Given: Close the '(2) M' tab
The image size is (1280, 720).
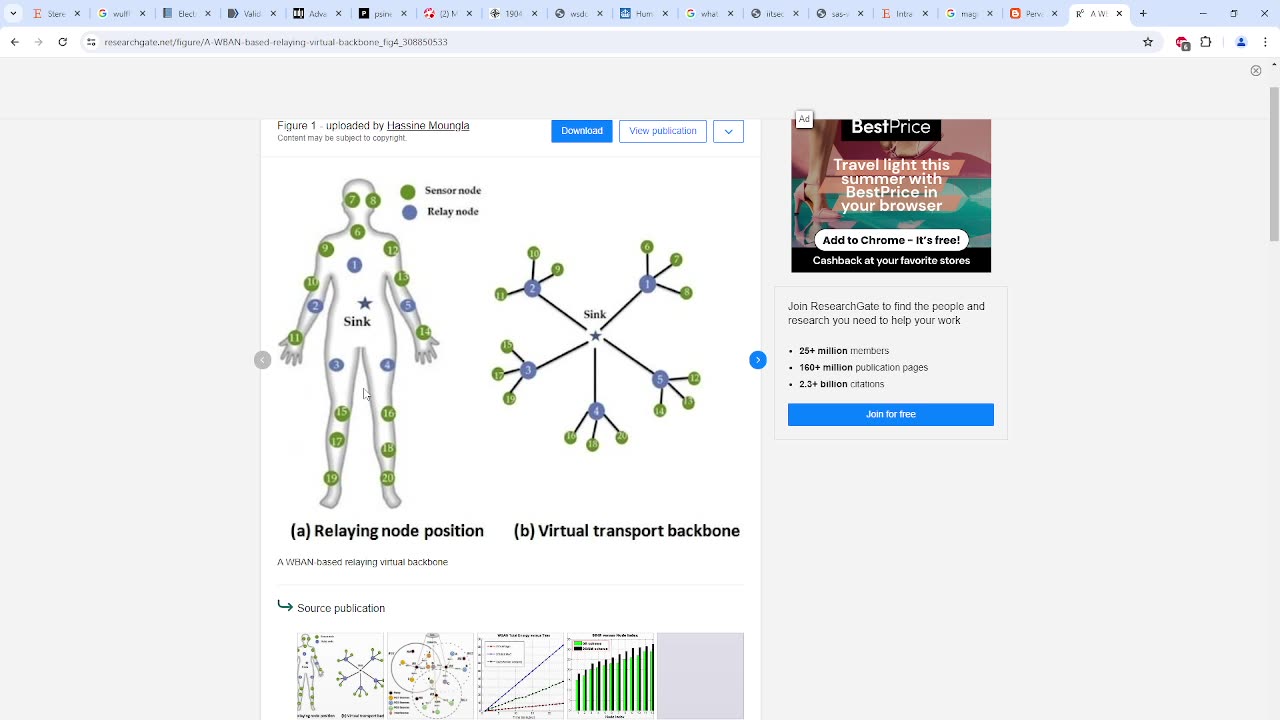Looking at the screenshot, I should (467, 14).
